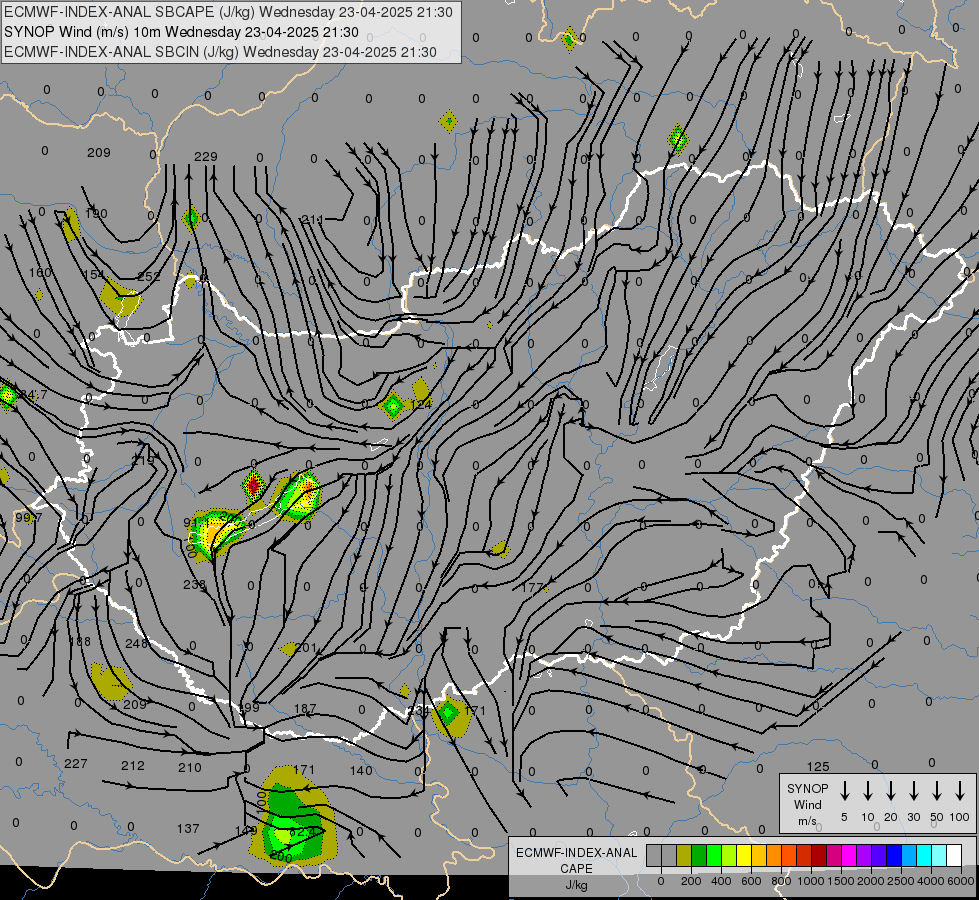Click the map value 140
This screenshot has width=979, height=900.
(x=361, y=770)
